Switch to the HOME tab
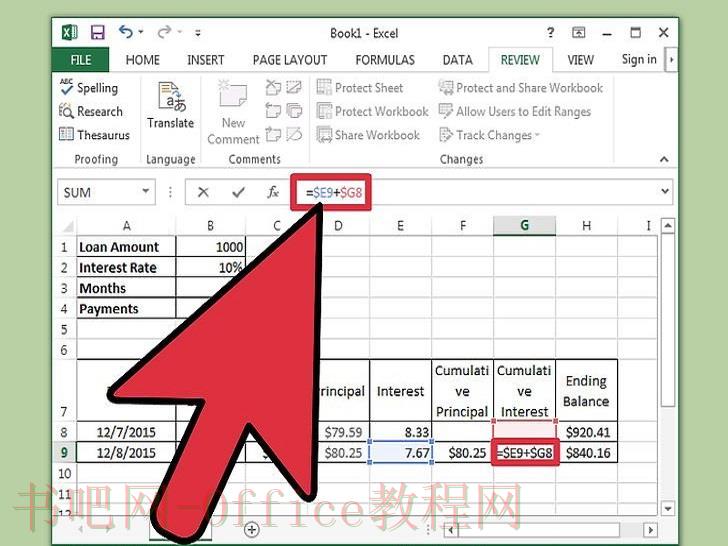This screenshot has width=728, height=546. 143,60
